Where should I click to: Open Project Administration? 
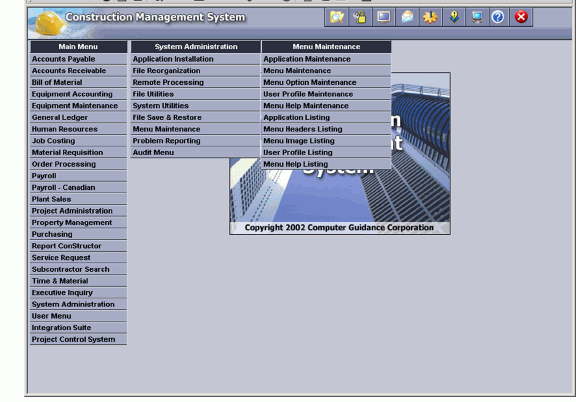pos(79,211)
